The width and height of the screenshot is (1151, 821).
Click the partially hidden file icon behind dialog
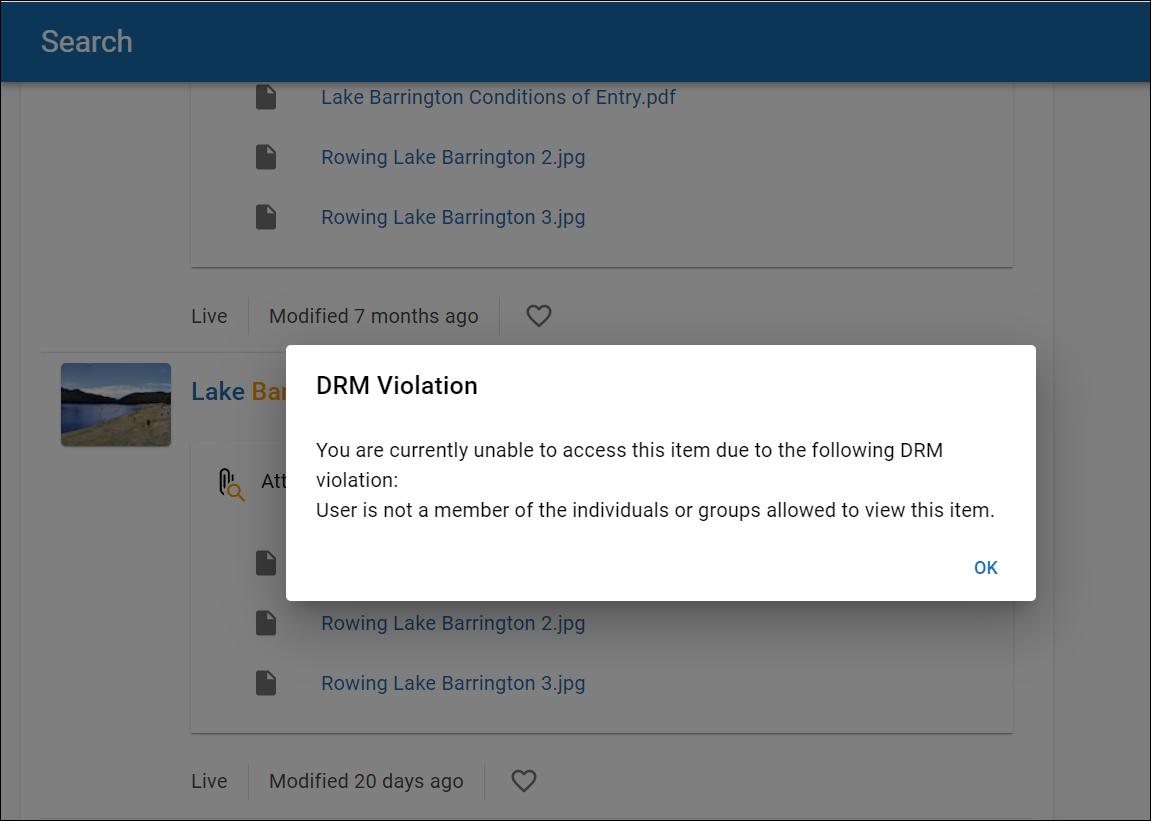(266, 563)
